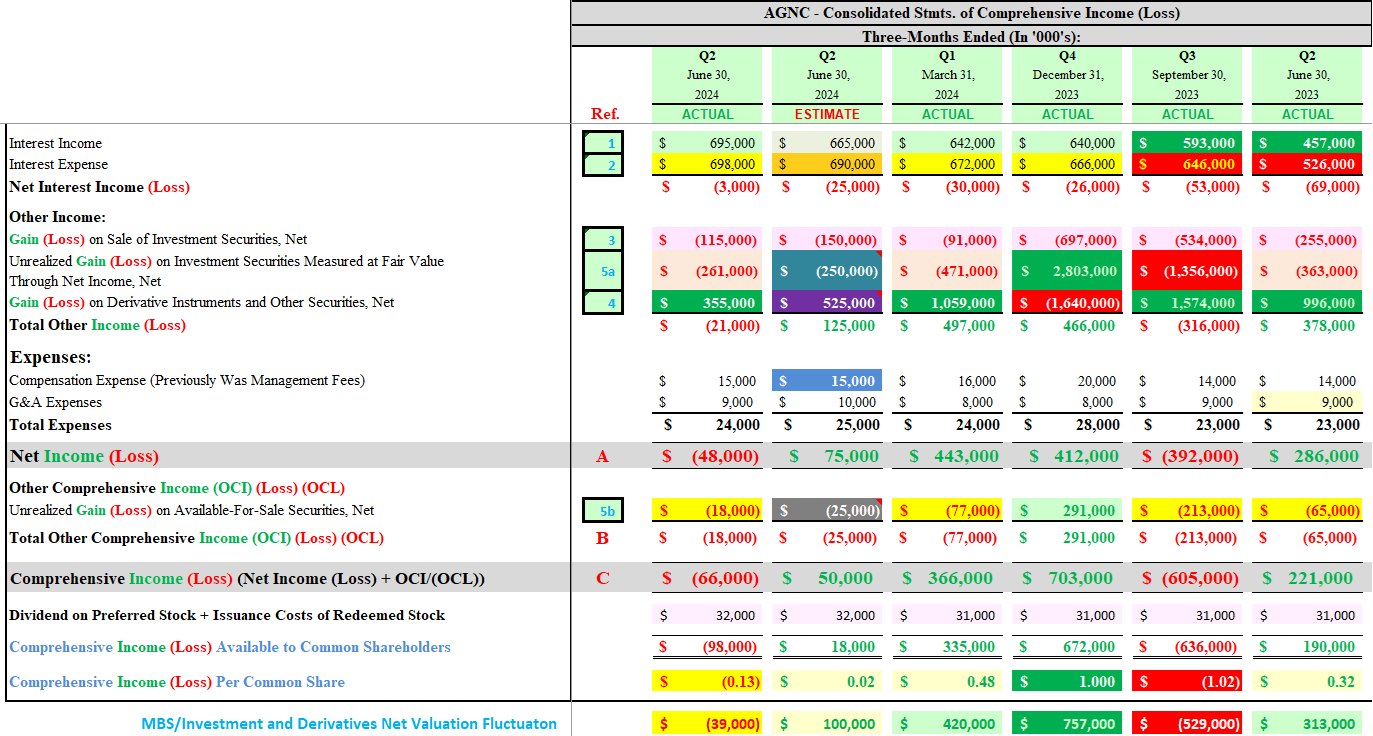Select the 457,000 green interest income cell

(x=1307, y=144)
